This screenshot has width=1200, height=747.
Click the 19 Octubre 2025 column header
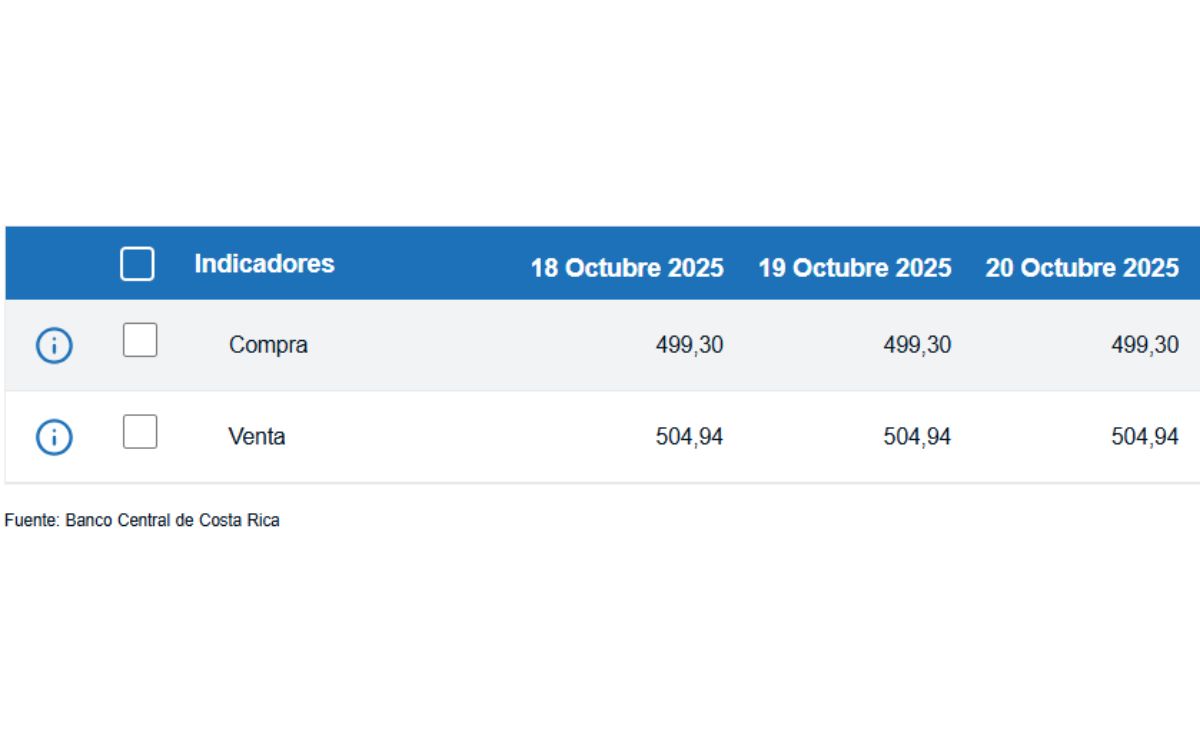[x=854, y=268]
